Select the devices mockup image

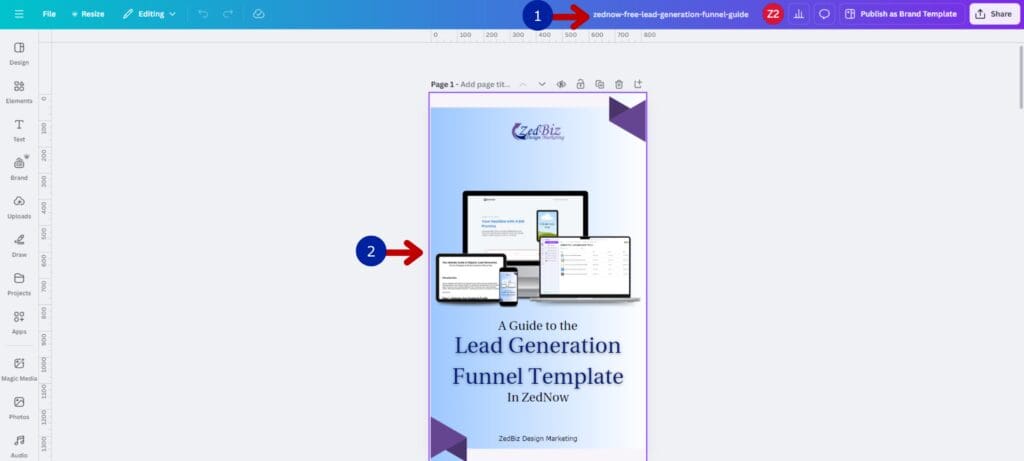pos(537,248)
